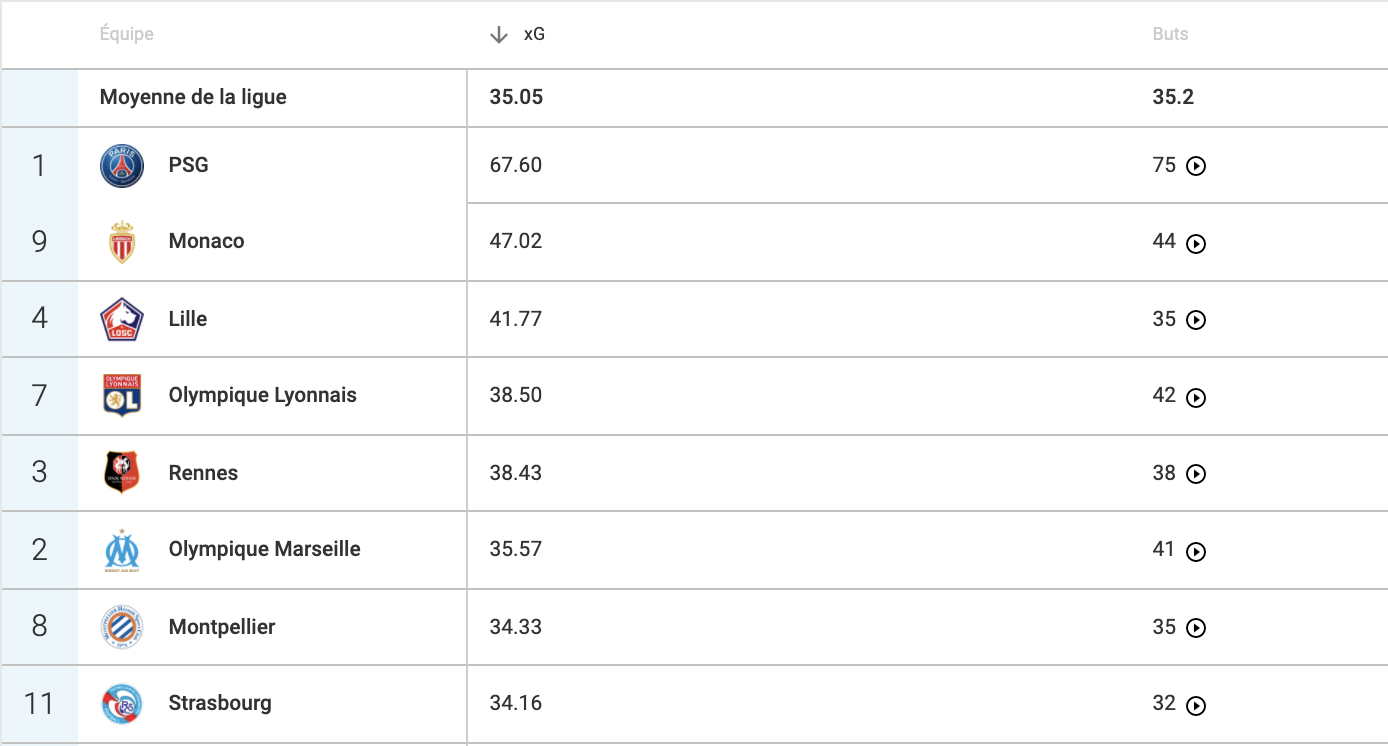The image size is (1388, 746).
Task: Play Rennes goals video icon
Action: pyautogui.click(x=1196, y=474)
